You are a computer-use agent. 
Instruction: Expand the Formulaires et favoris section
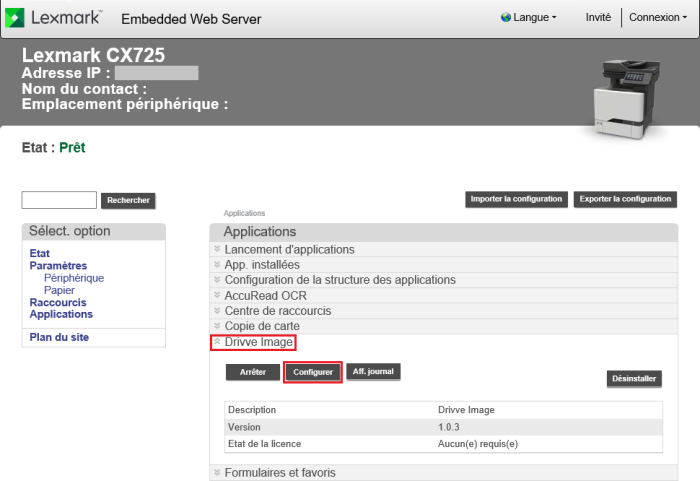(280, 472)
